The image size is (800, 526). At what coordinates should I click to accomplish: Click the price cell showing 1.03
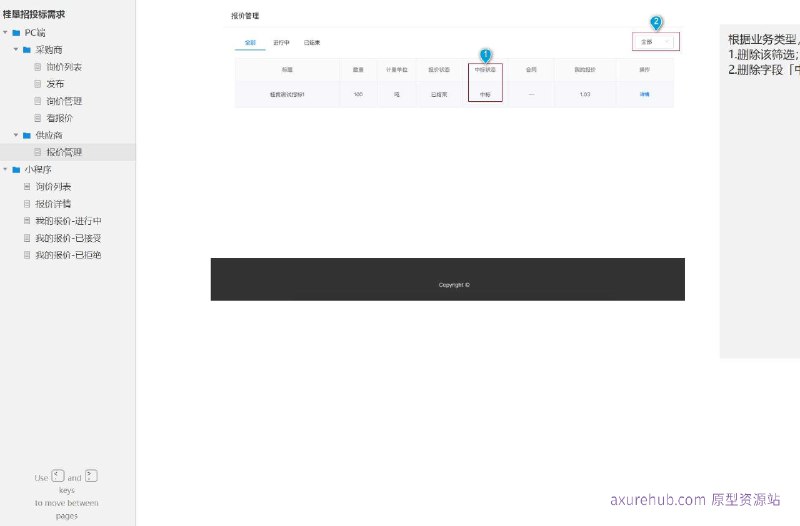tap(585, 94)
